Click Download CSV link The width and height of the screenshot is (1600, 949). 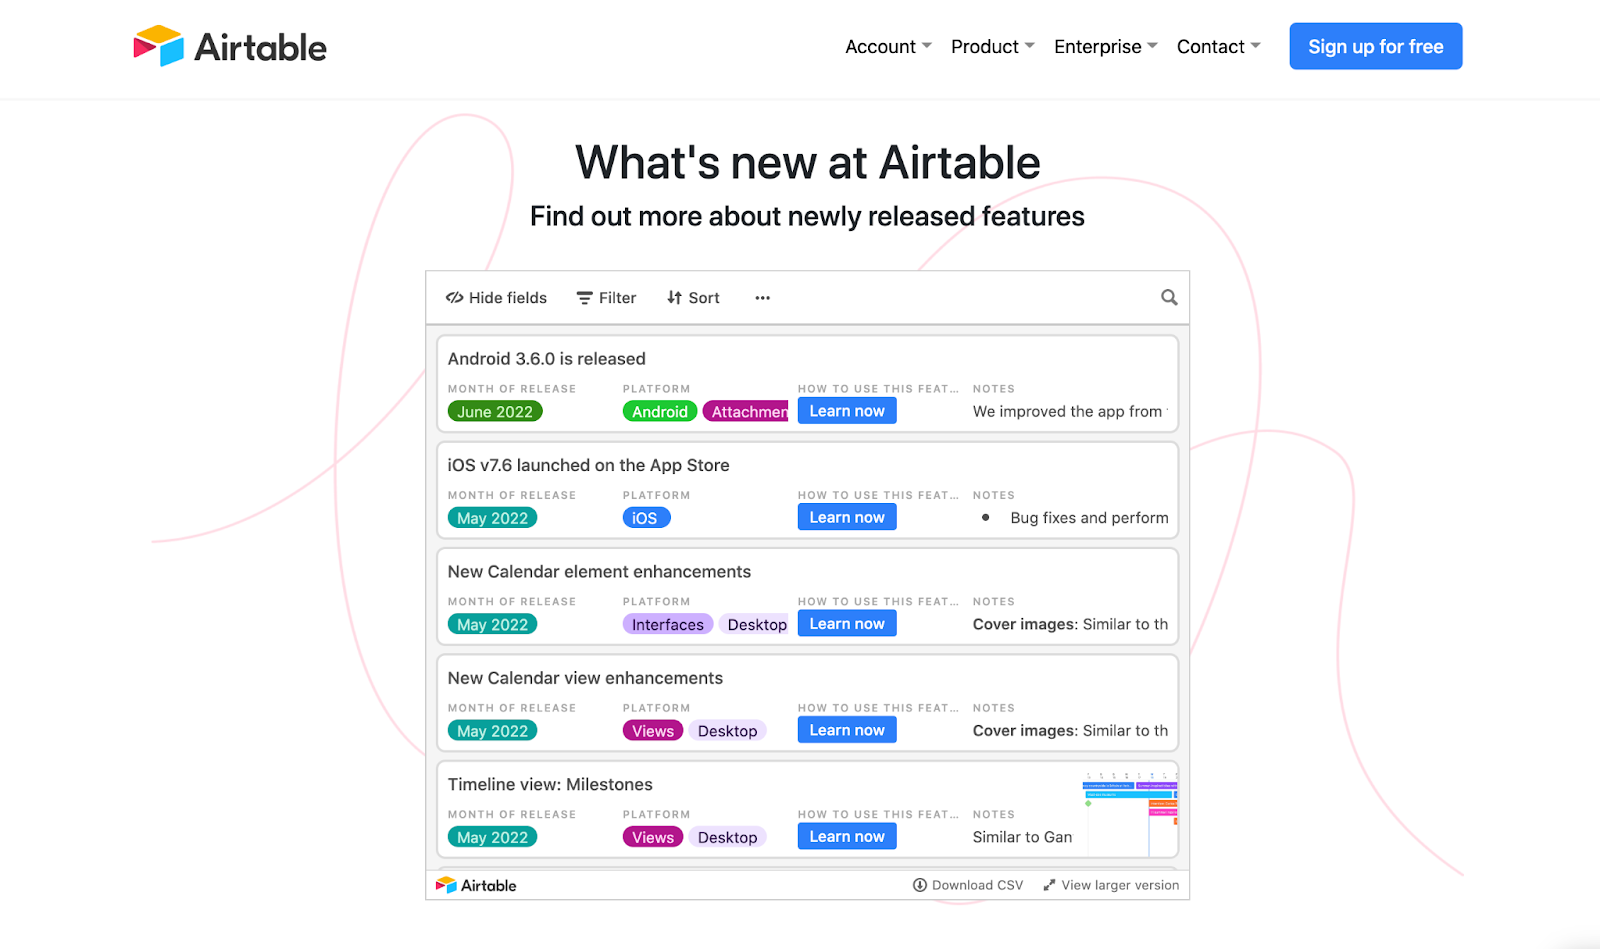click(968, 885)
